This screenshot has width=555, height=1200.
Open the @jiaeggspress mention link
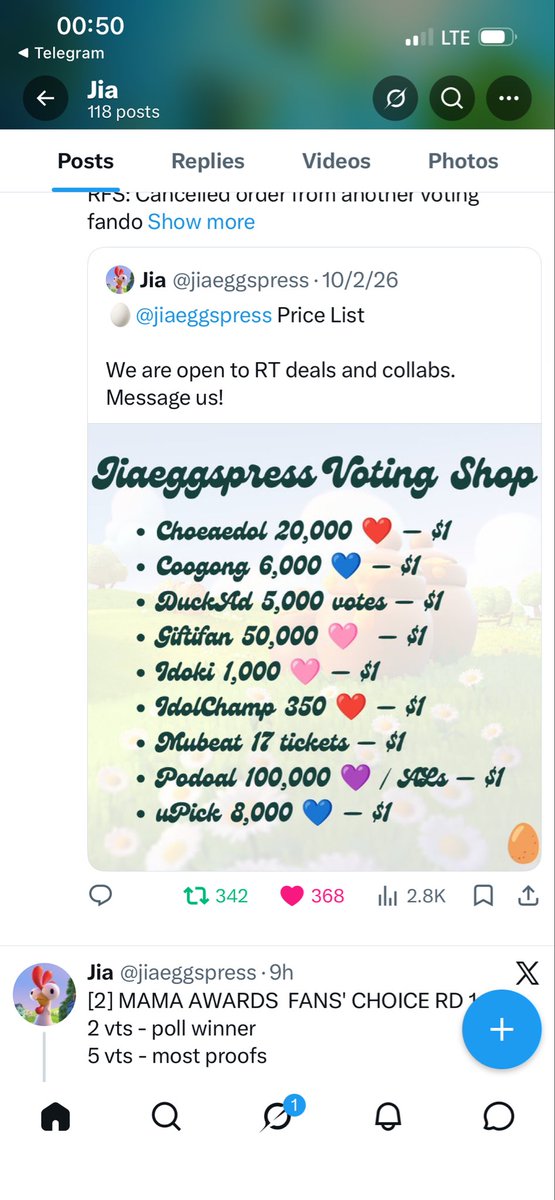(x=203, y=316)
